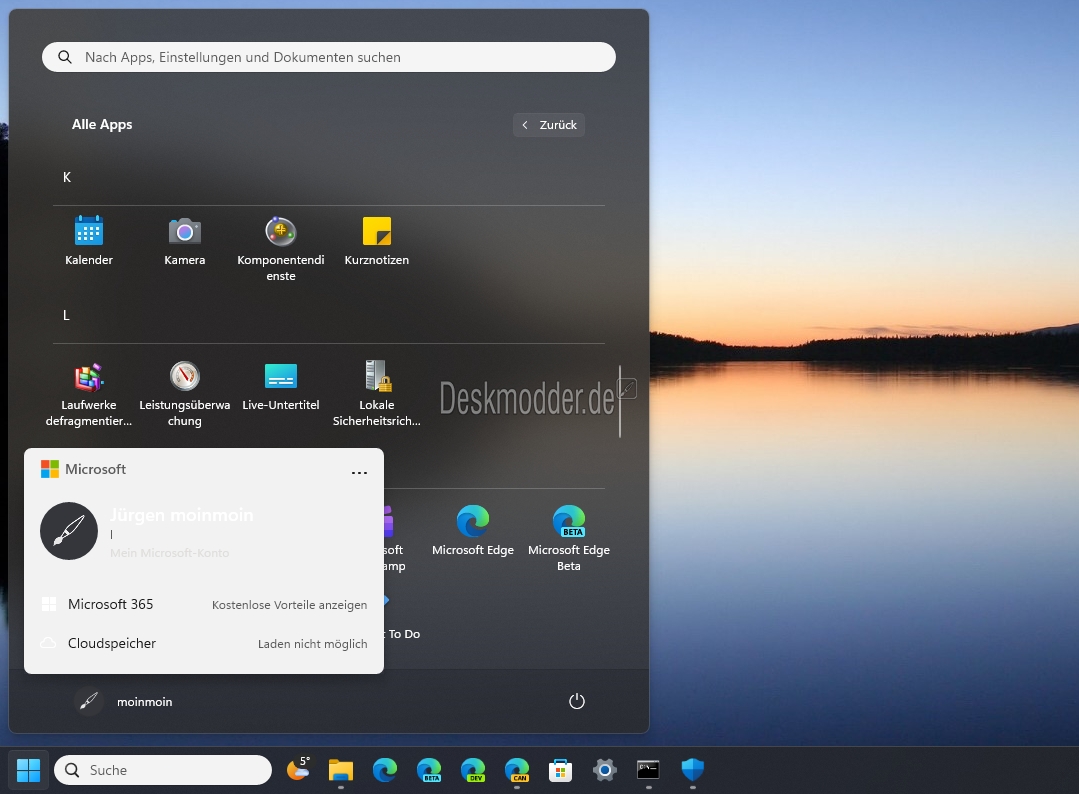Open Komponentendienste
The width and height of the screenshot is (1079, 794).
click(281, 249)
